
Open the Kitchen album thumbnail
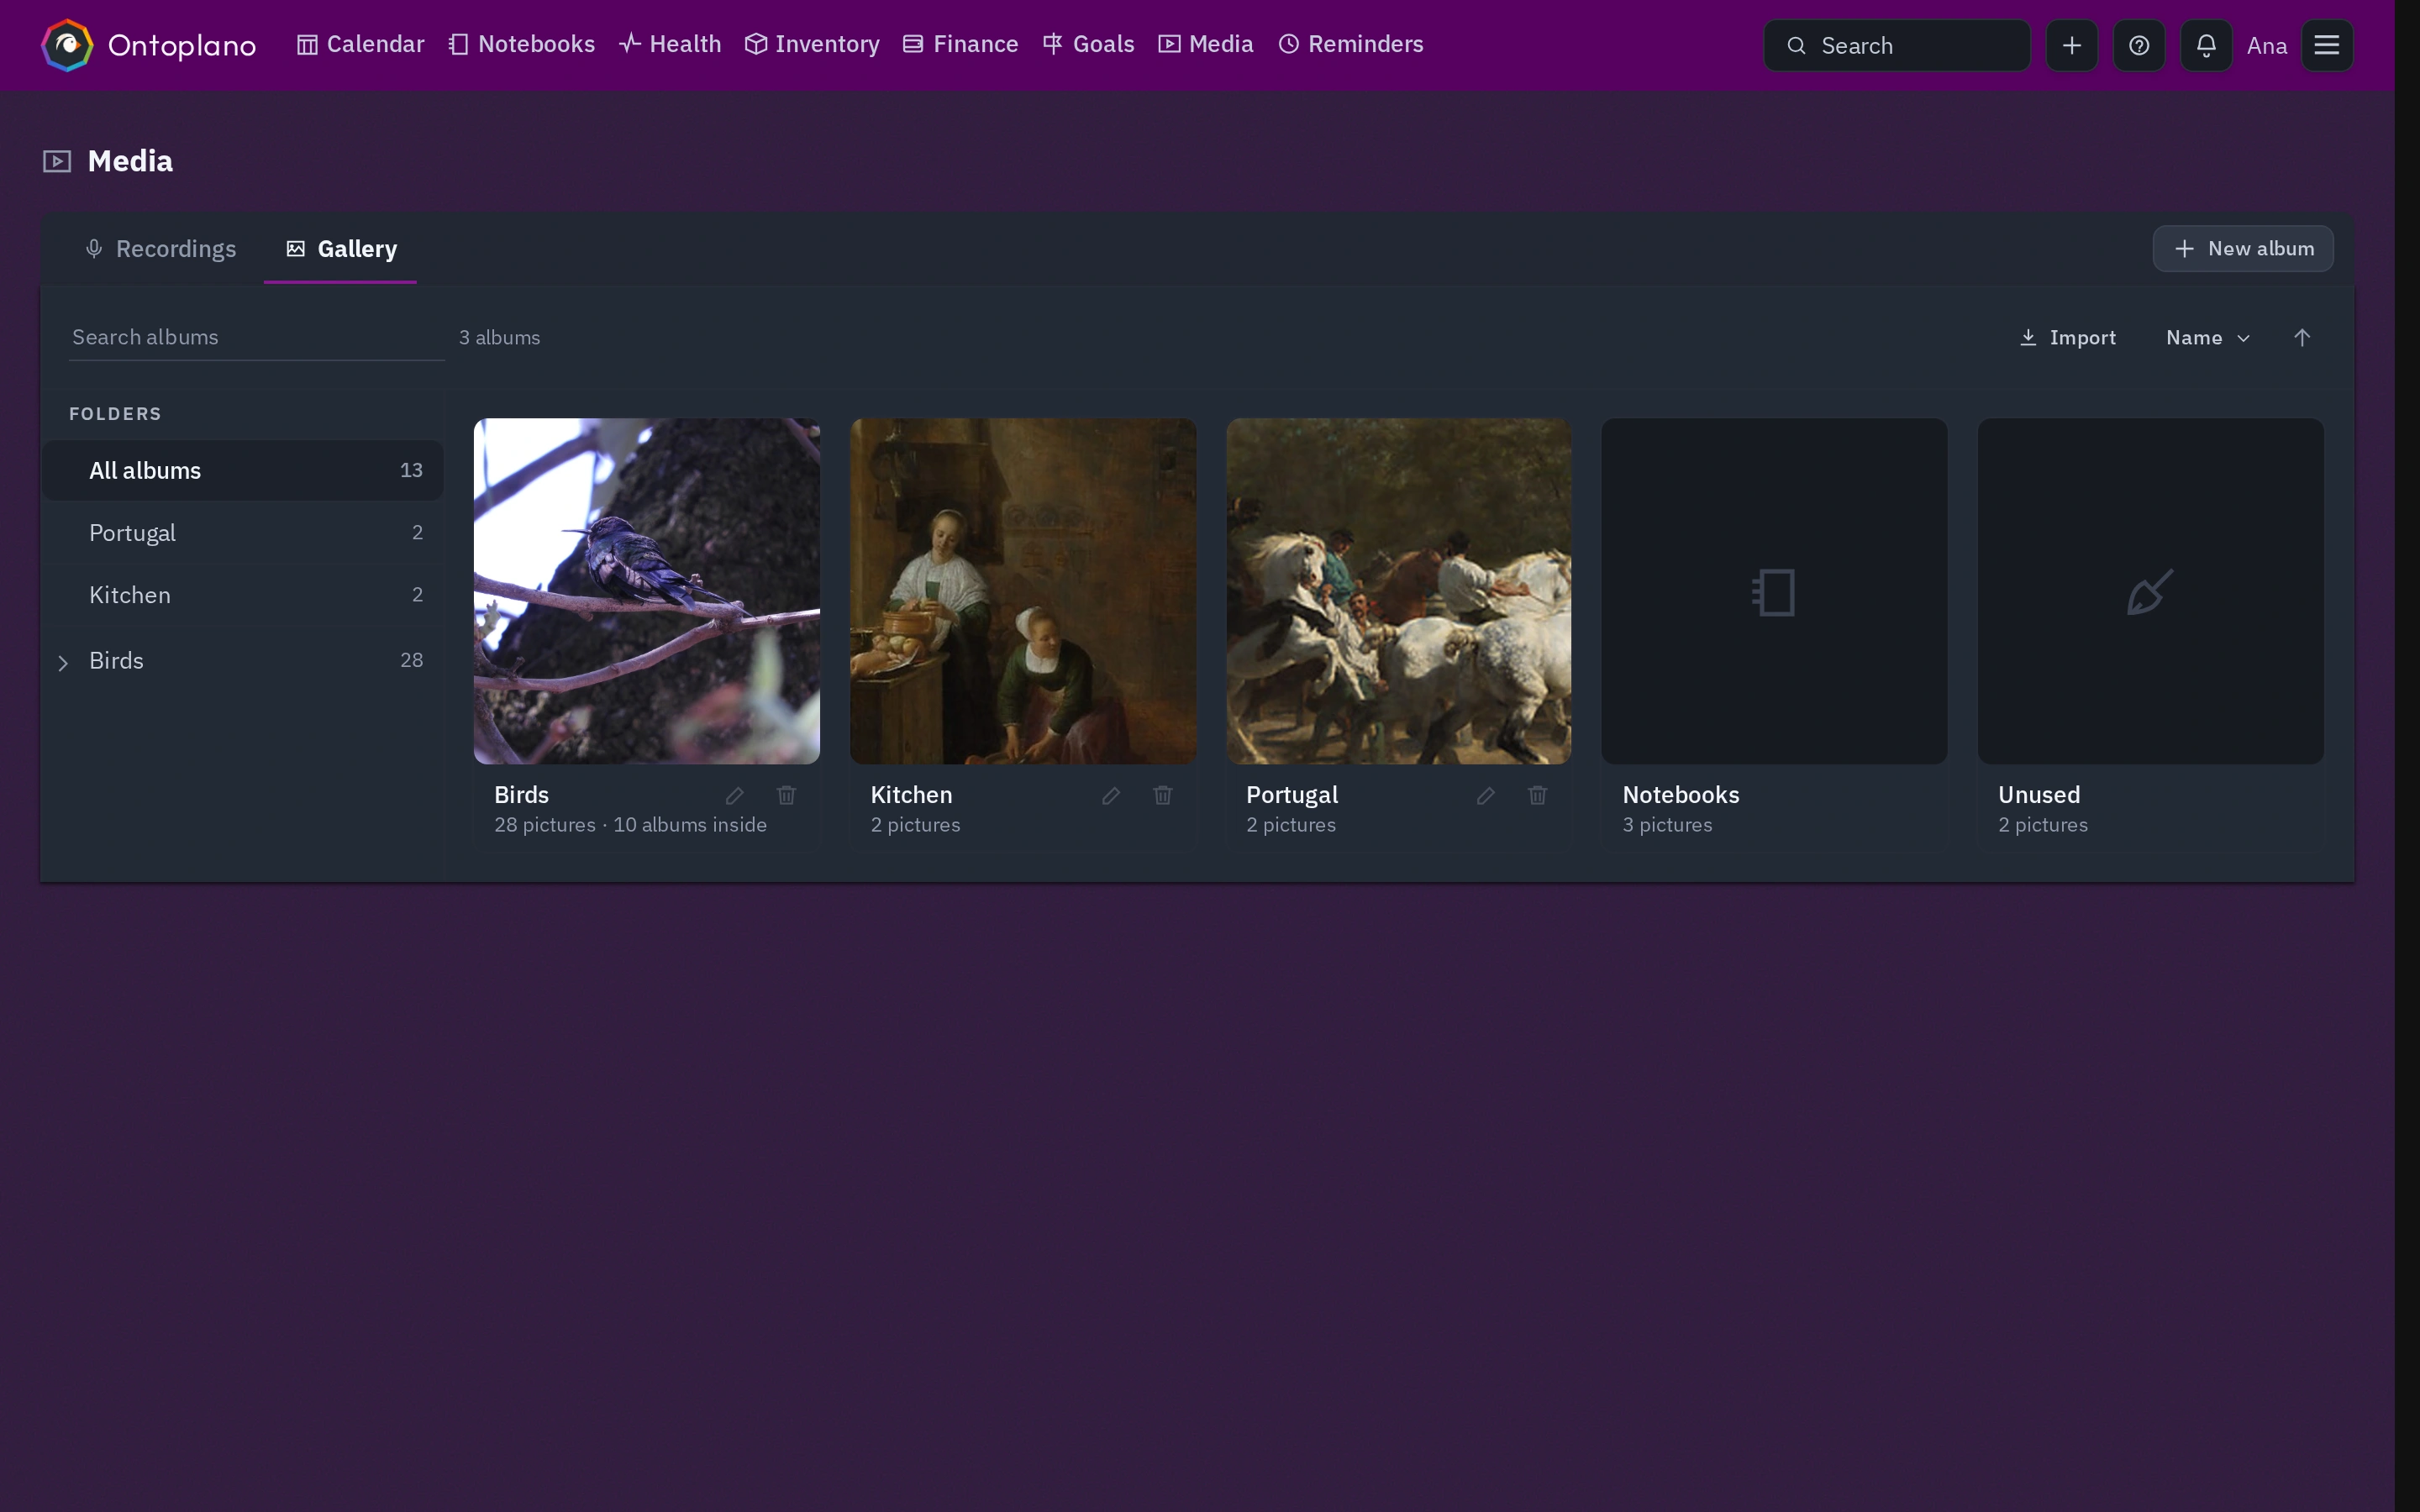[x=1023, y=591]
